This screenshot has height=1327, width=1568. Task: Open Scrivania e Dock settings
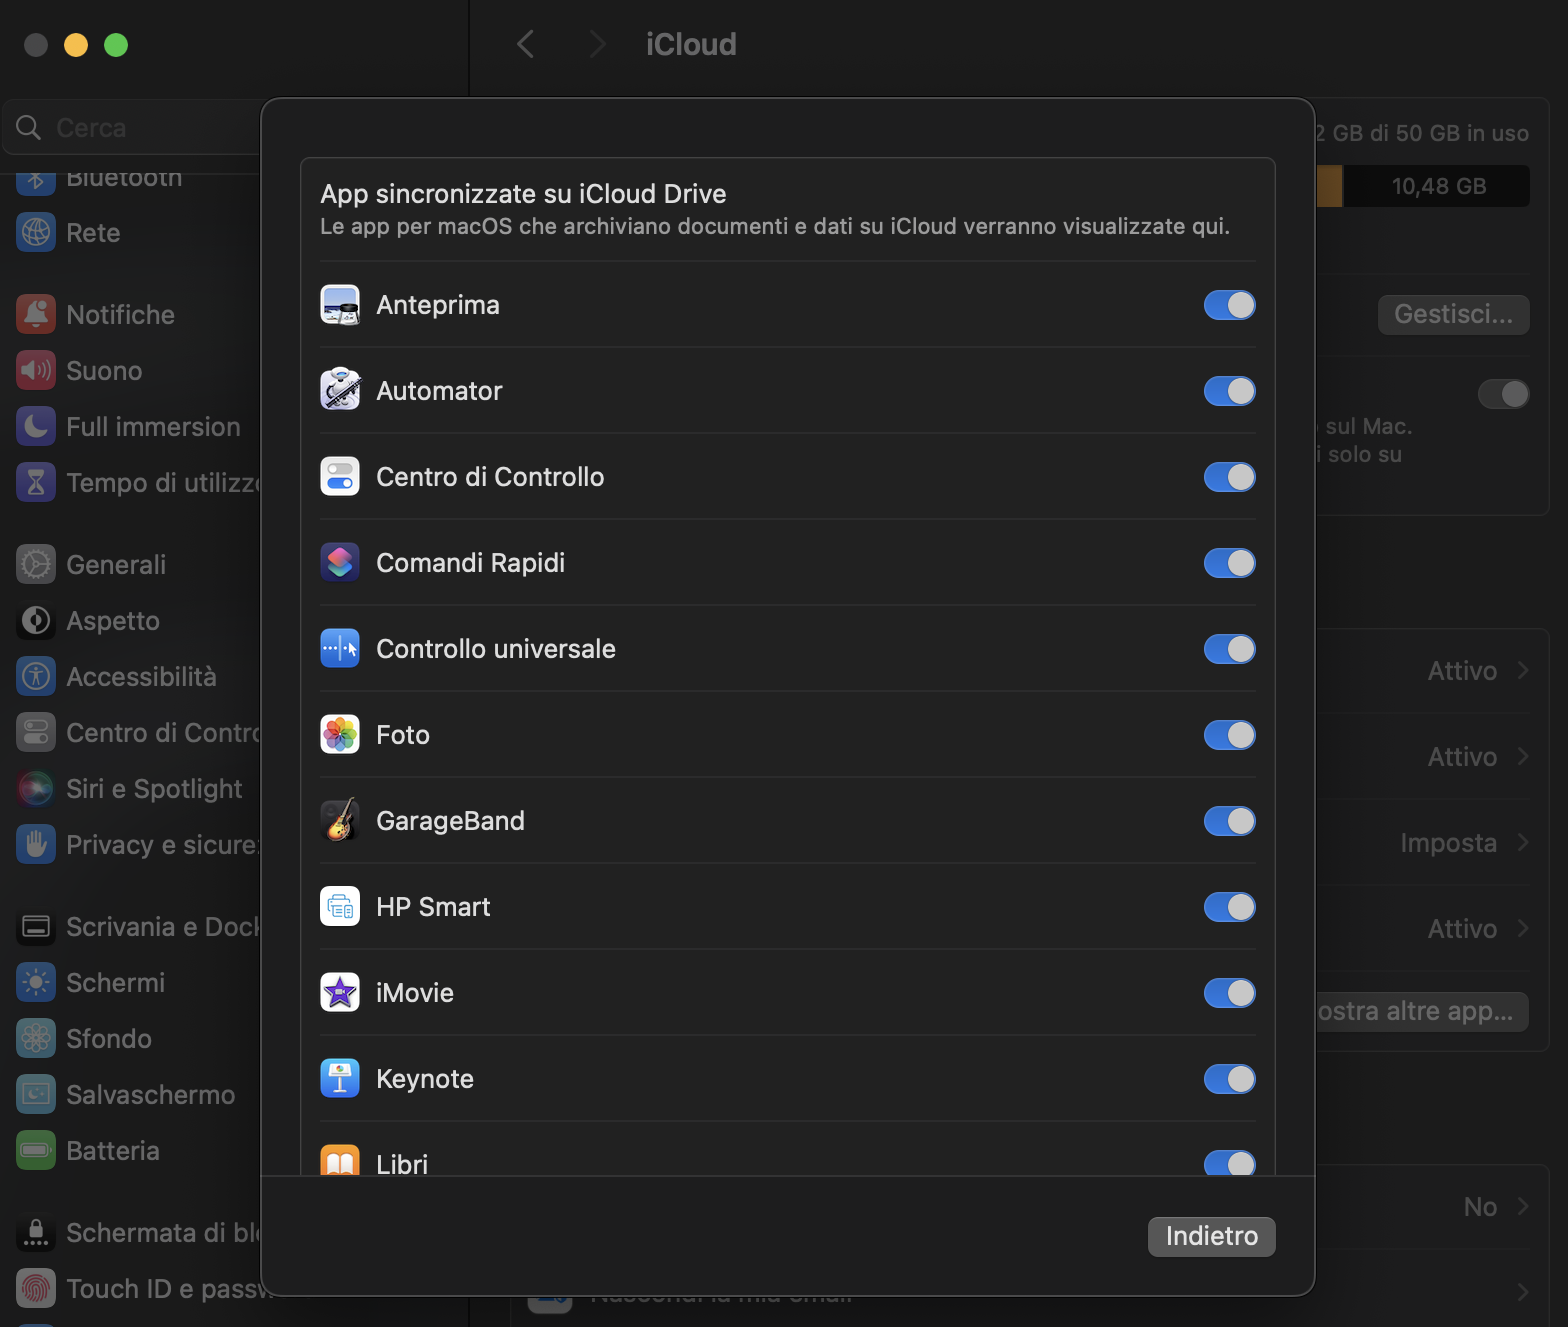pos(139,927)
